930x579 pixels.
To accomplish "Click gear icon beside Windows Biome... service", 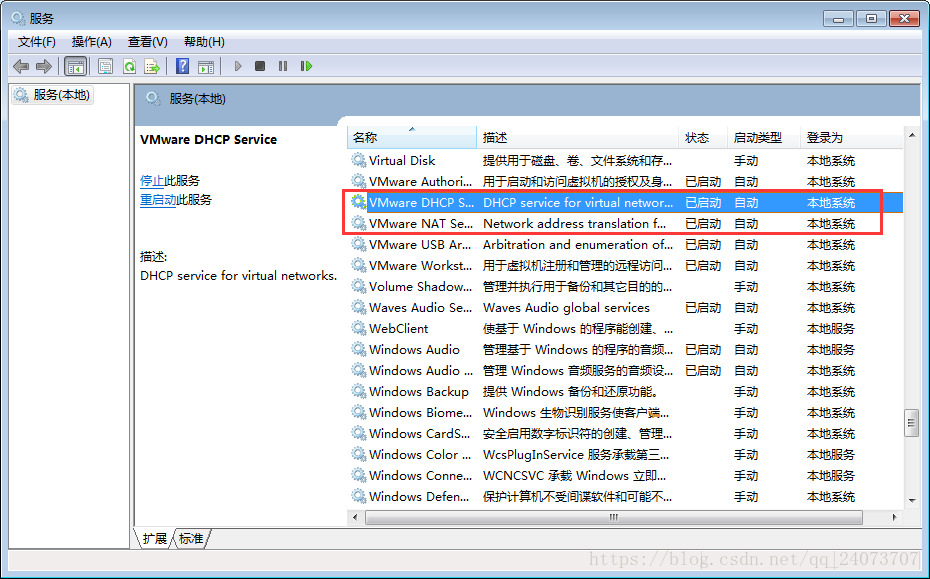I will (358, 412).
